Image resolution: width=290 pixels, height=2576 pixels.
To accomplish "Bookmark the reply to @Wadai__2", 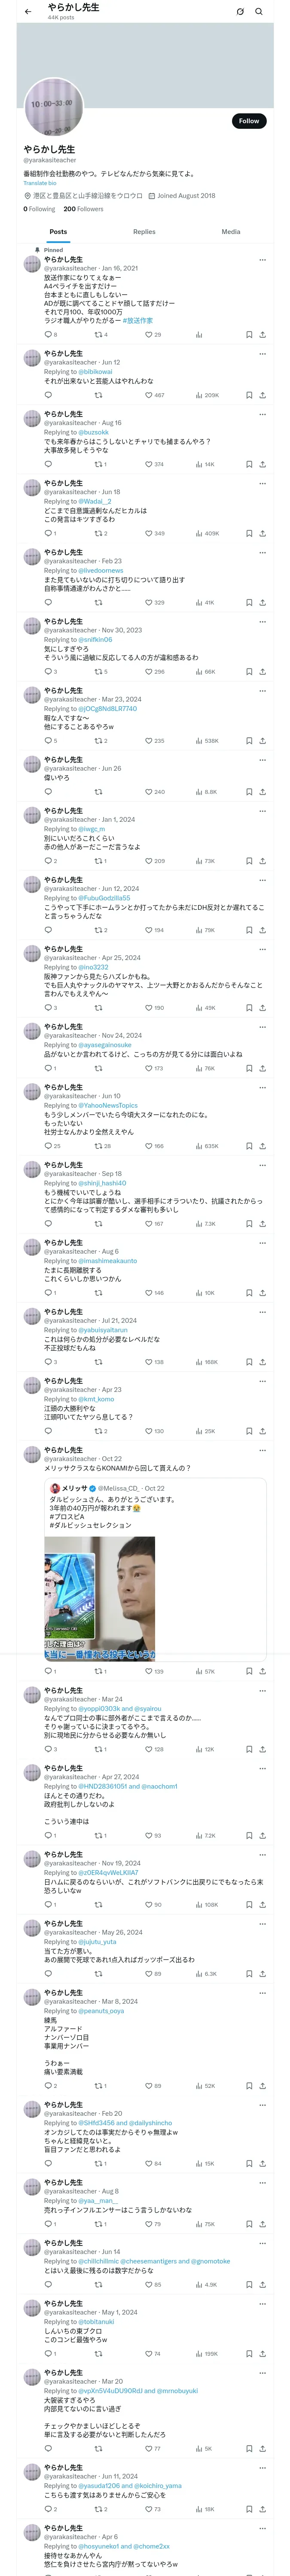I will tap(249, 533).
